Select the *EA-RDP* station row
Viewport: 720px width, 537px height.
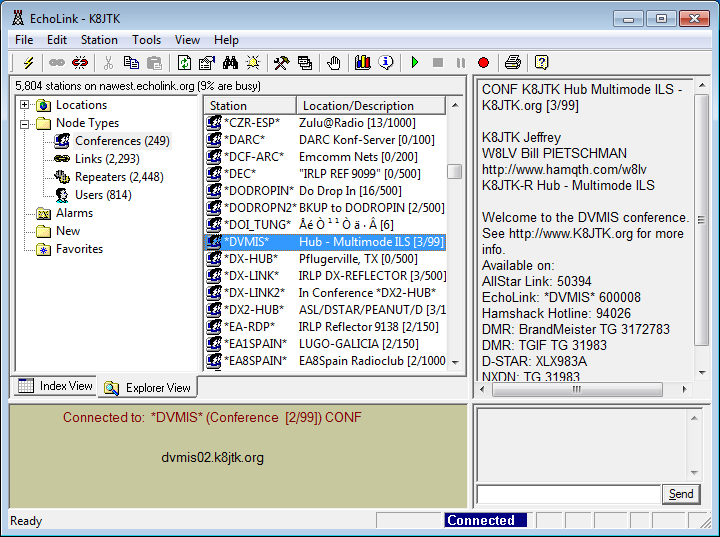coord(325,327)
